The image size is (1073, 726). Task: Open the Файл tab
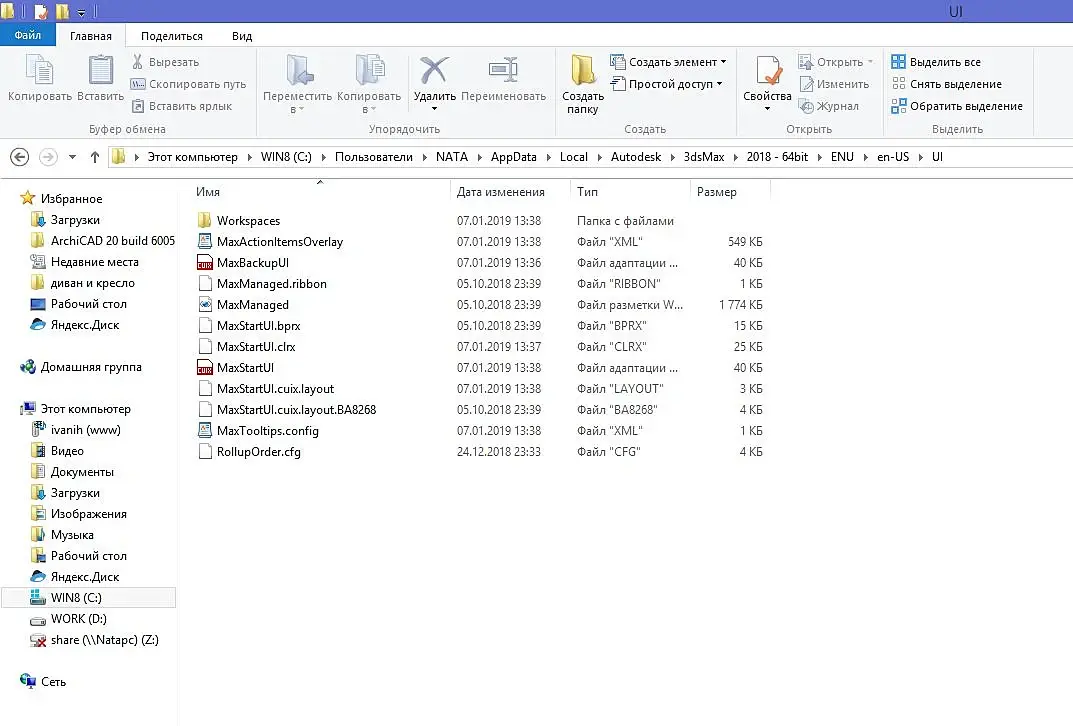click(27, 35)
